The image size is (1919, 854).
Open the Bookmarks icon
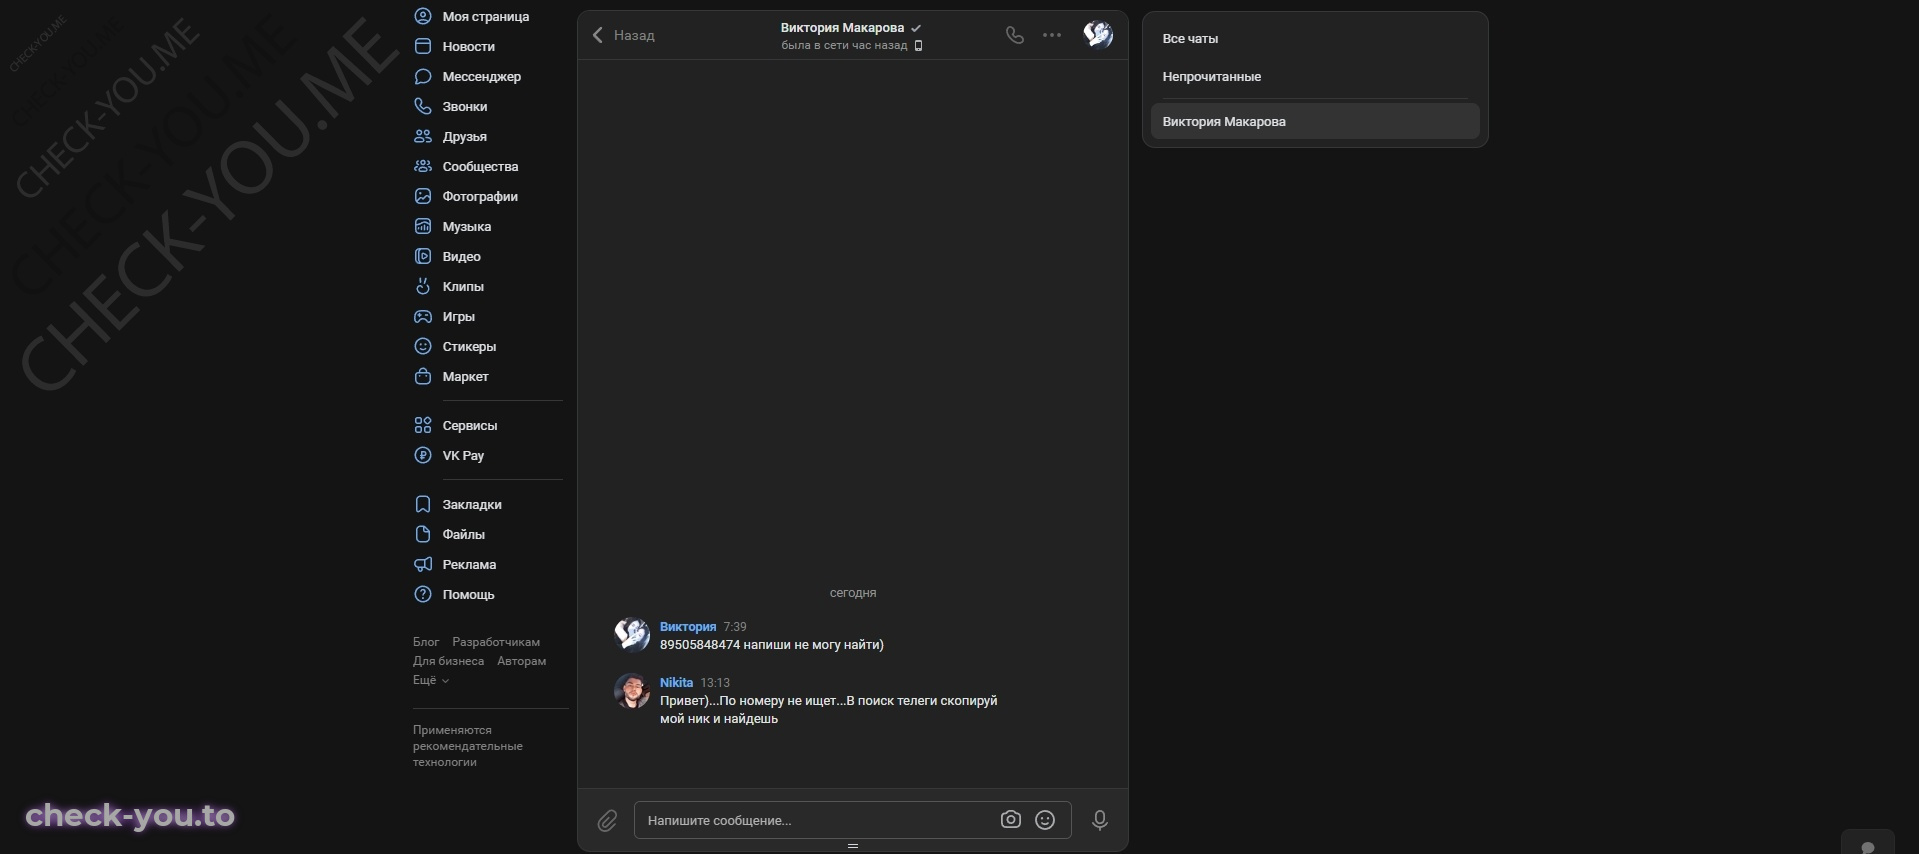(x=423, y=504)
